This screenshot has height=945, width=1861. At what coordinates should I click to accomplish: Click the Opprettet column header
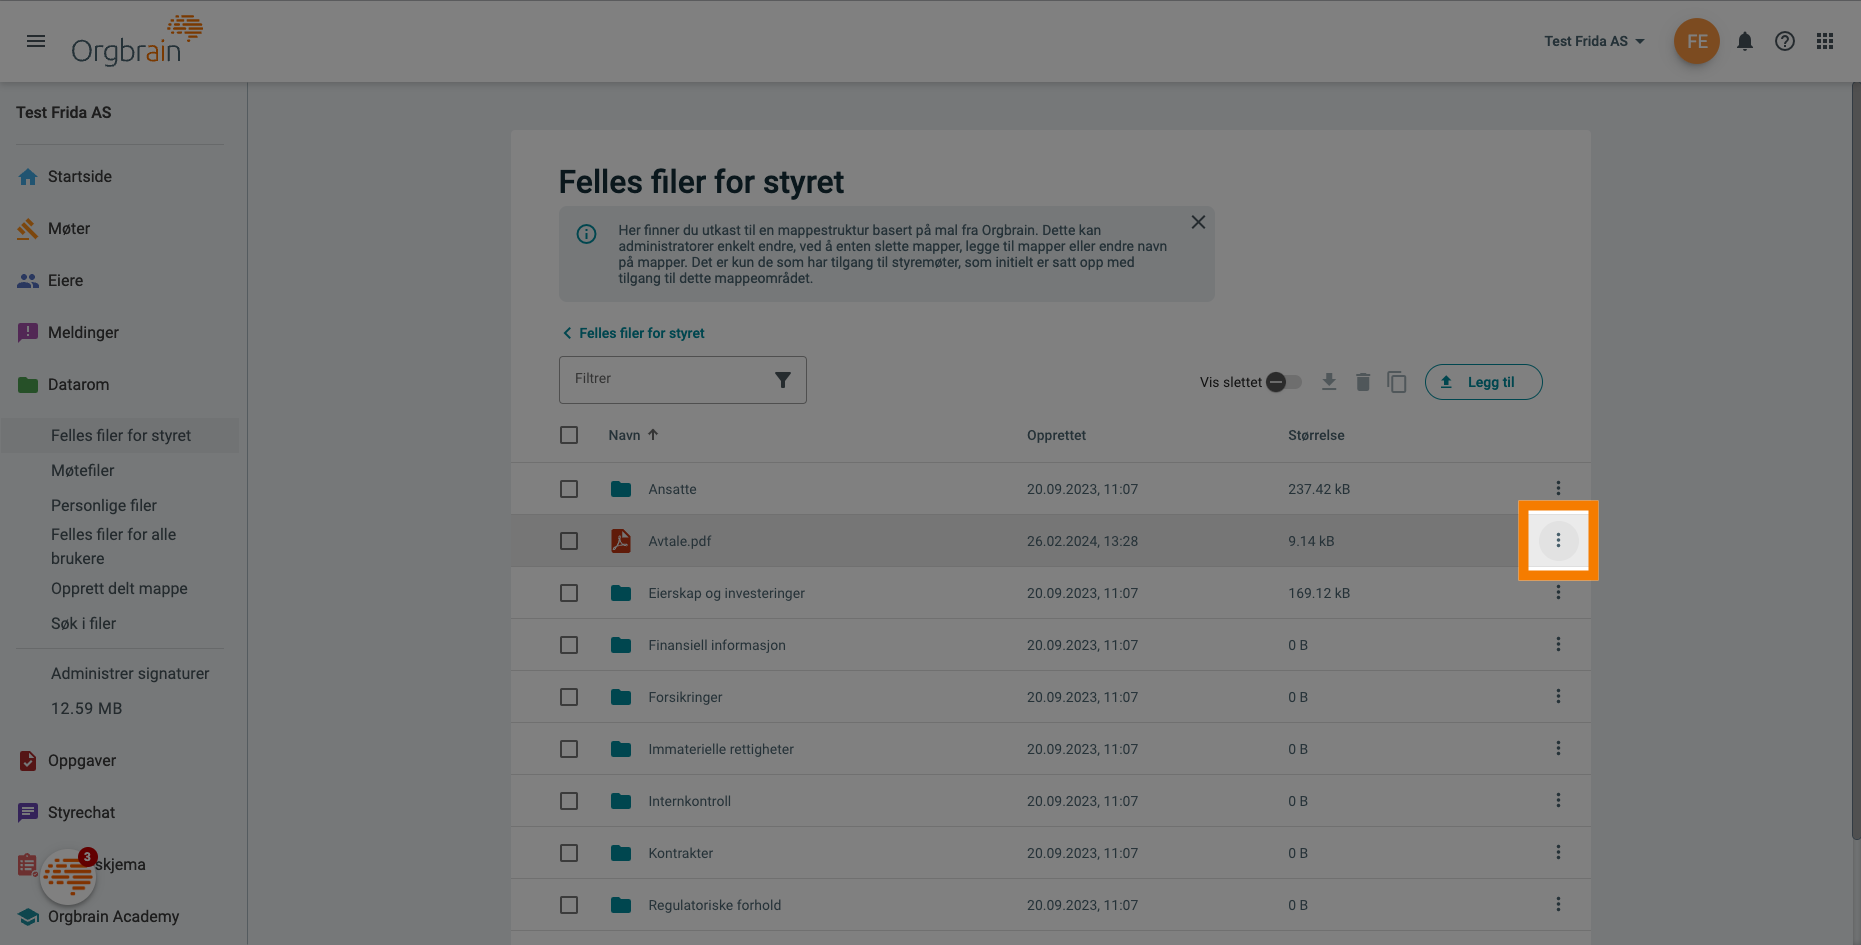click(x=1056, y=435)
